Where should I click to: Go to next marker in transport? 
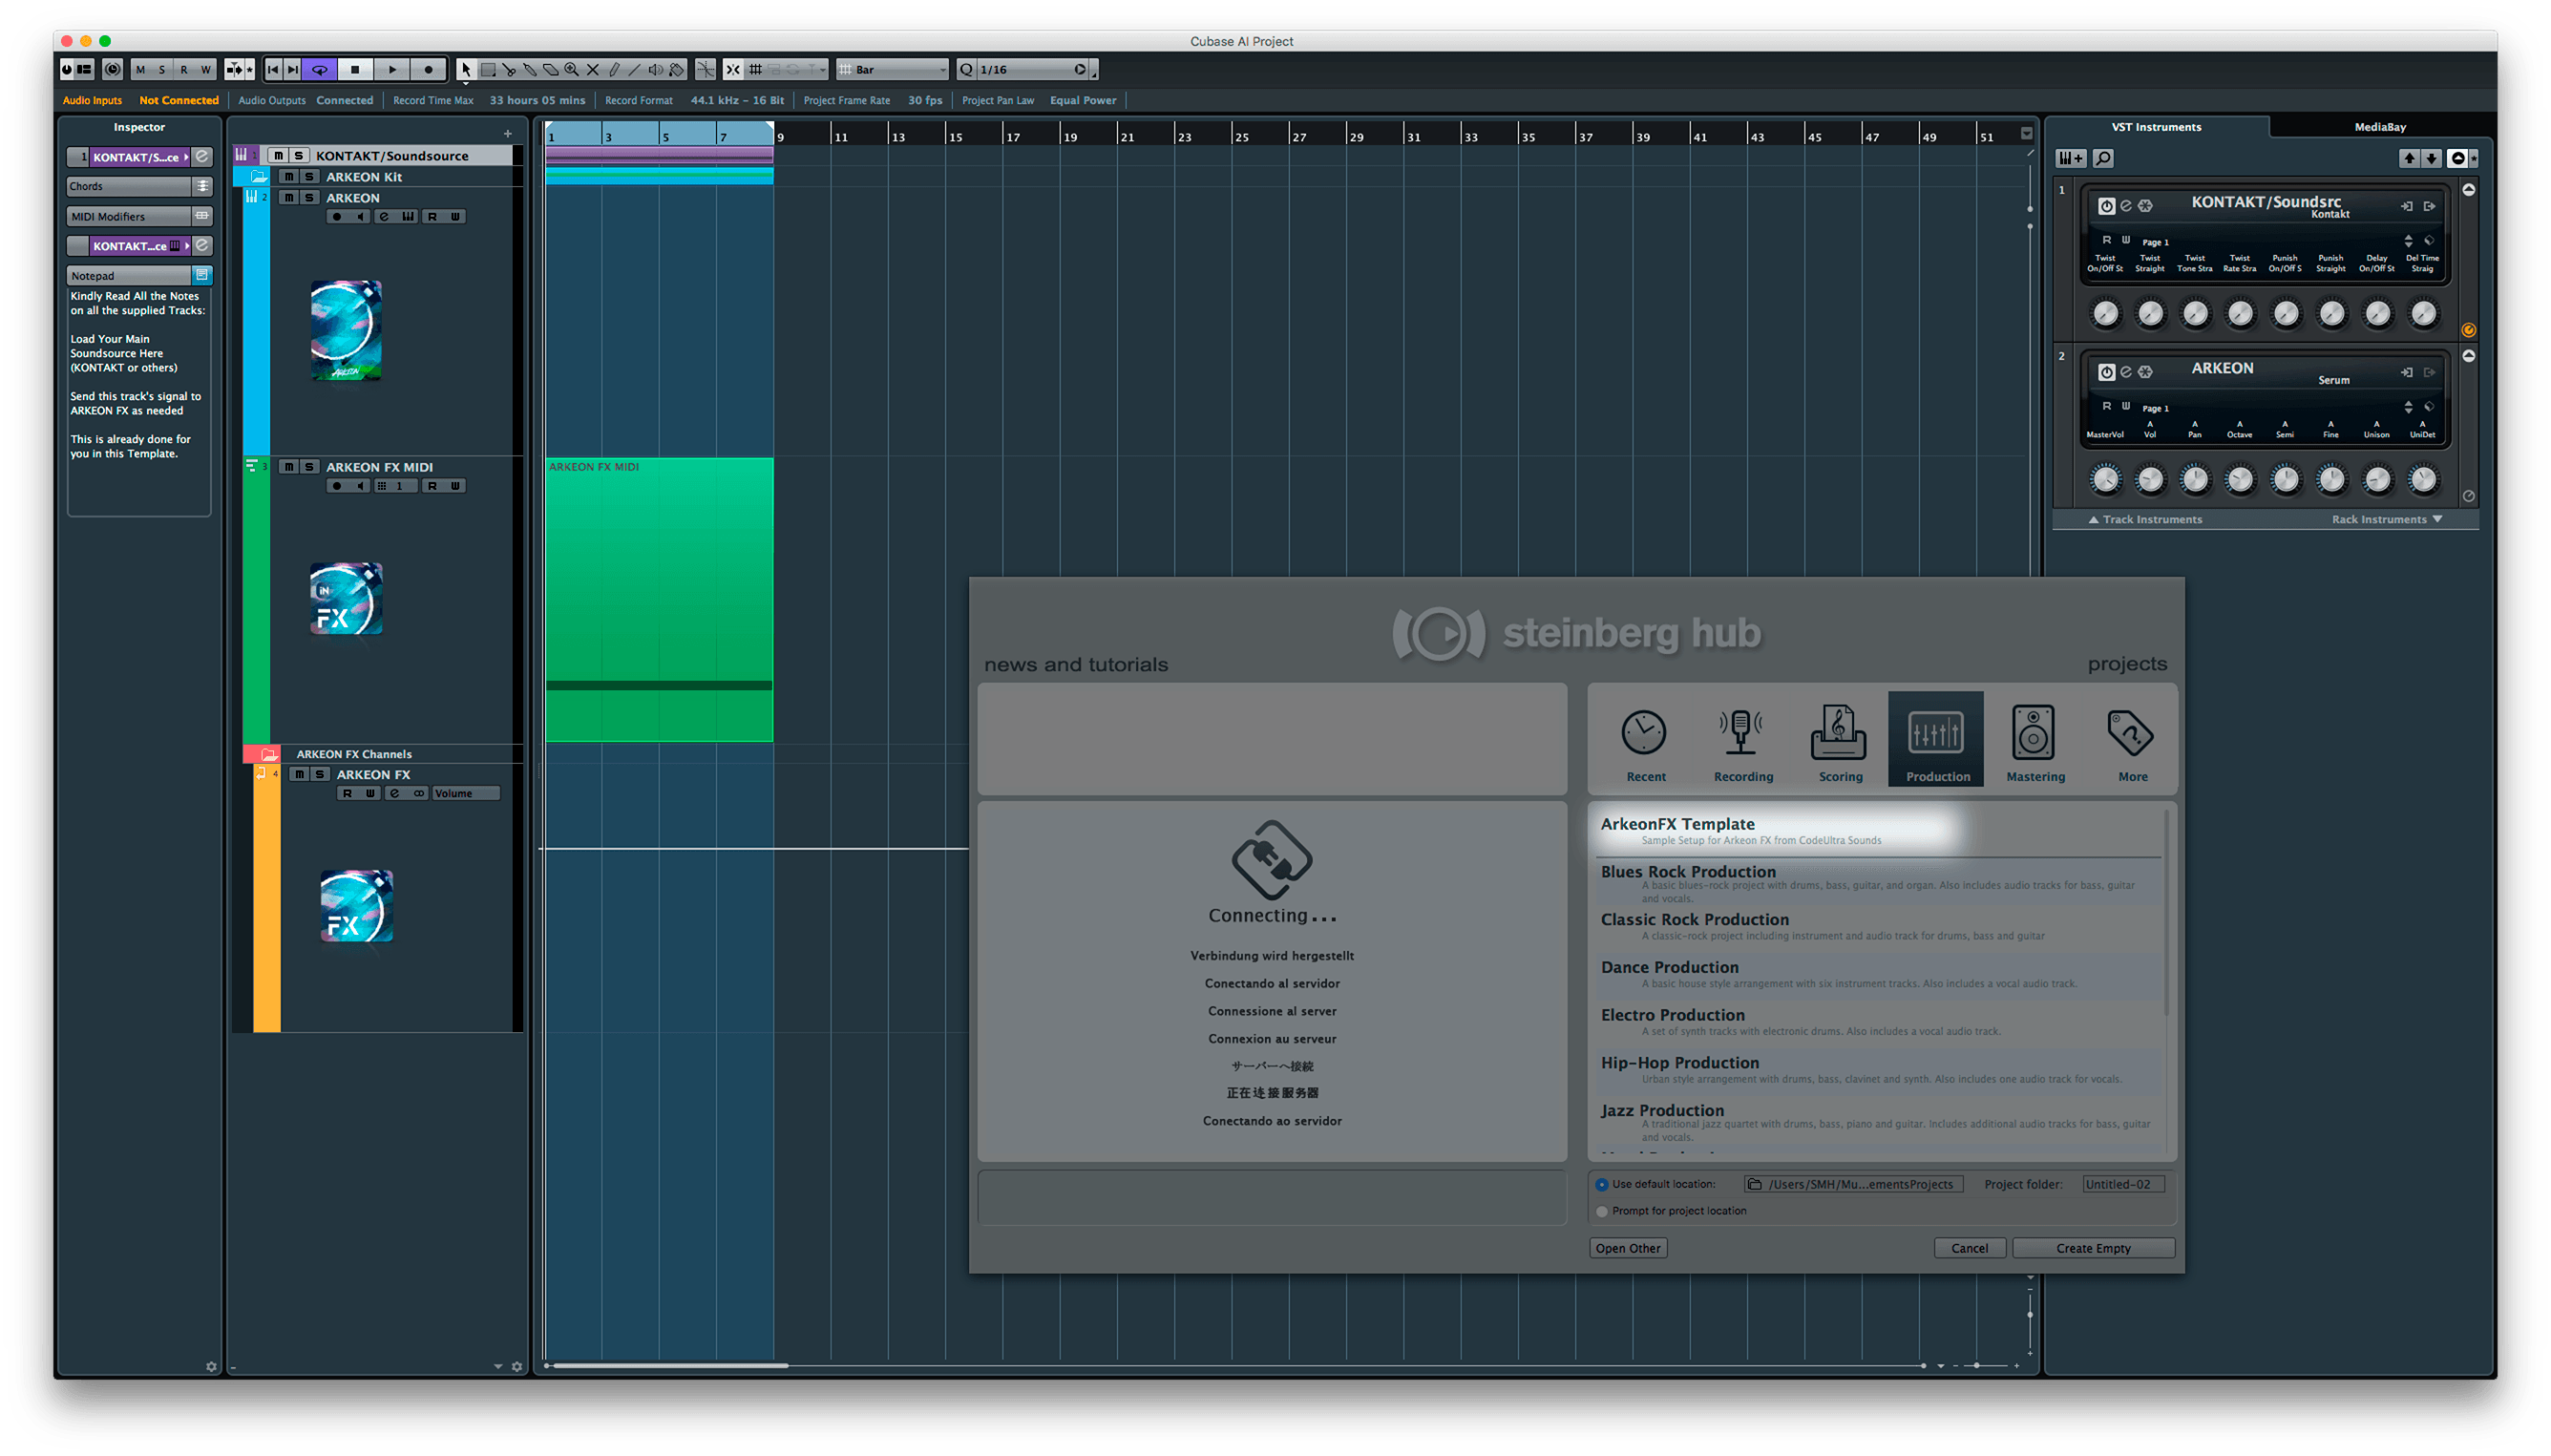click(292, 69)
